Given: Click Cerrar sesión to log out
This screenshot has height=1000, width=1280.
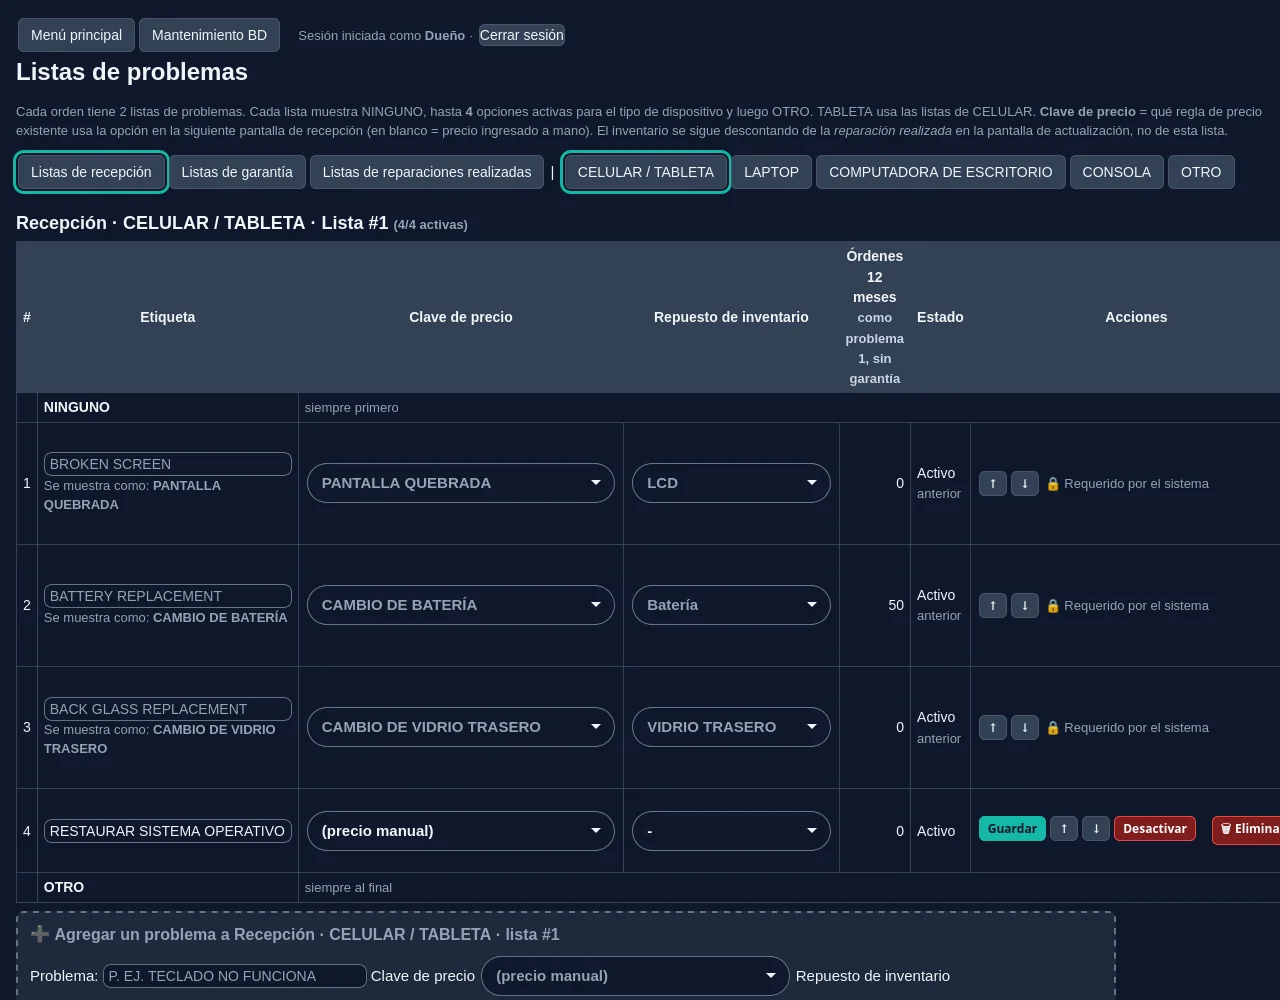Looking at the screenshot, I should (522, 35).
